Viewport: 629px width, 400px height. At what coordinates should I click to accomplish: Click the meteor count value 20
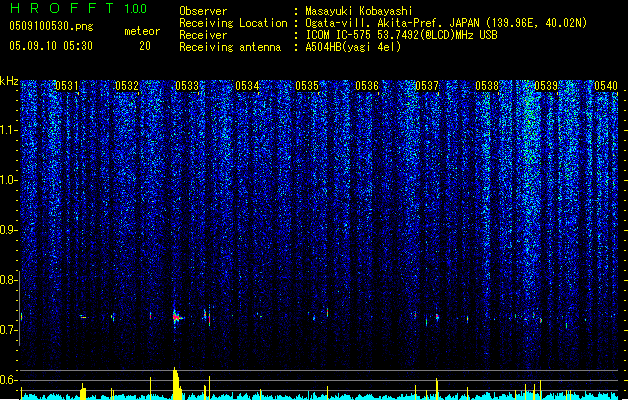(145, 46)
